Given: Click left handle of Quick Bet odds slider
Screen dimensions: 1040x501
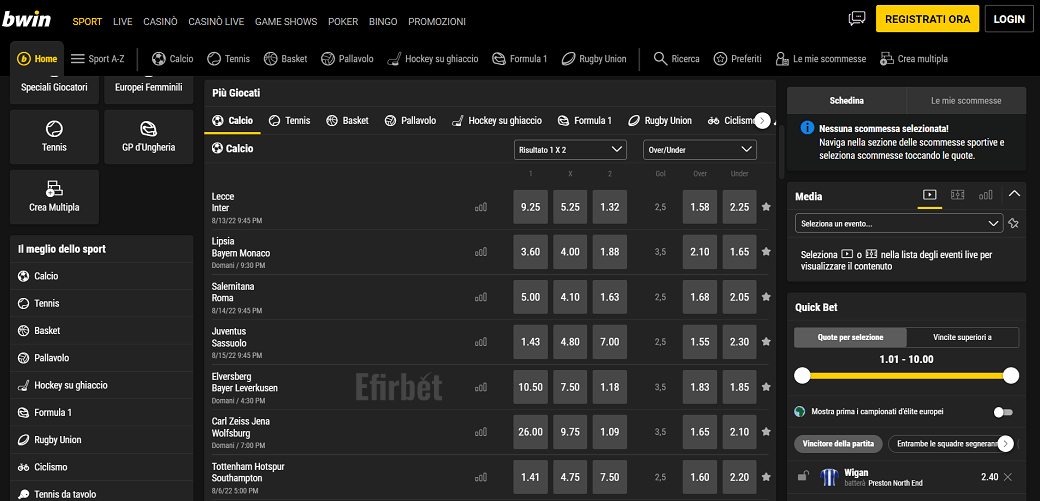Looking at the screenshot, I should (803, 376).
